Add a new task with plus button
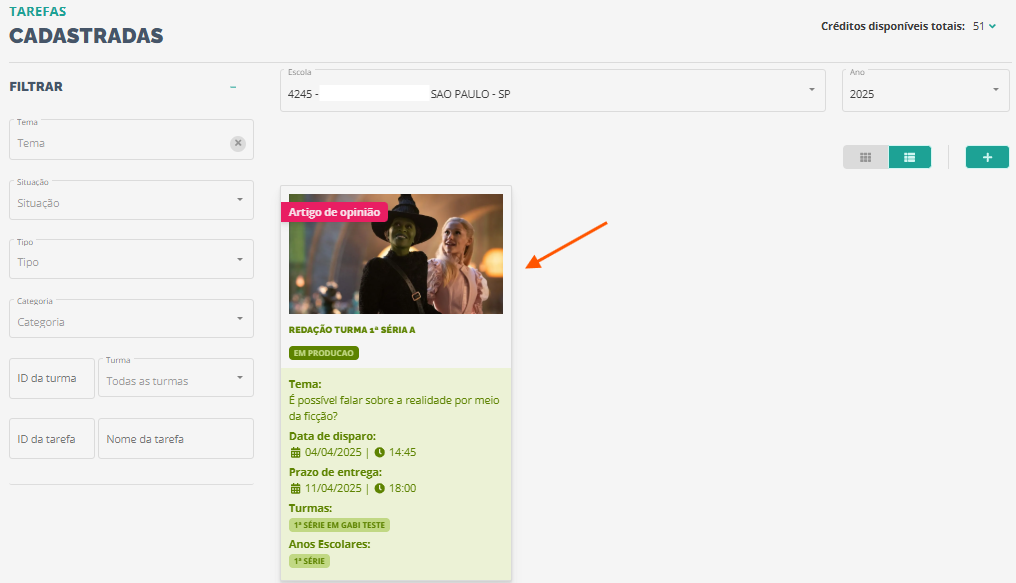Screen dimensions: 1016x583 click(987, 157)
